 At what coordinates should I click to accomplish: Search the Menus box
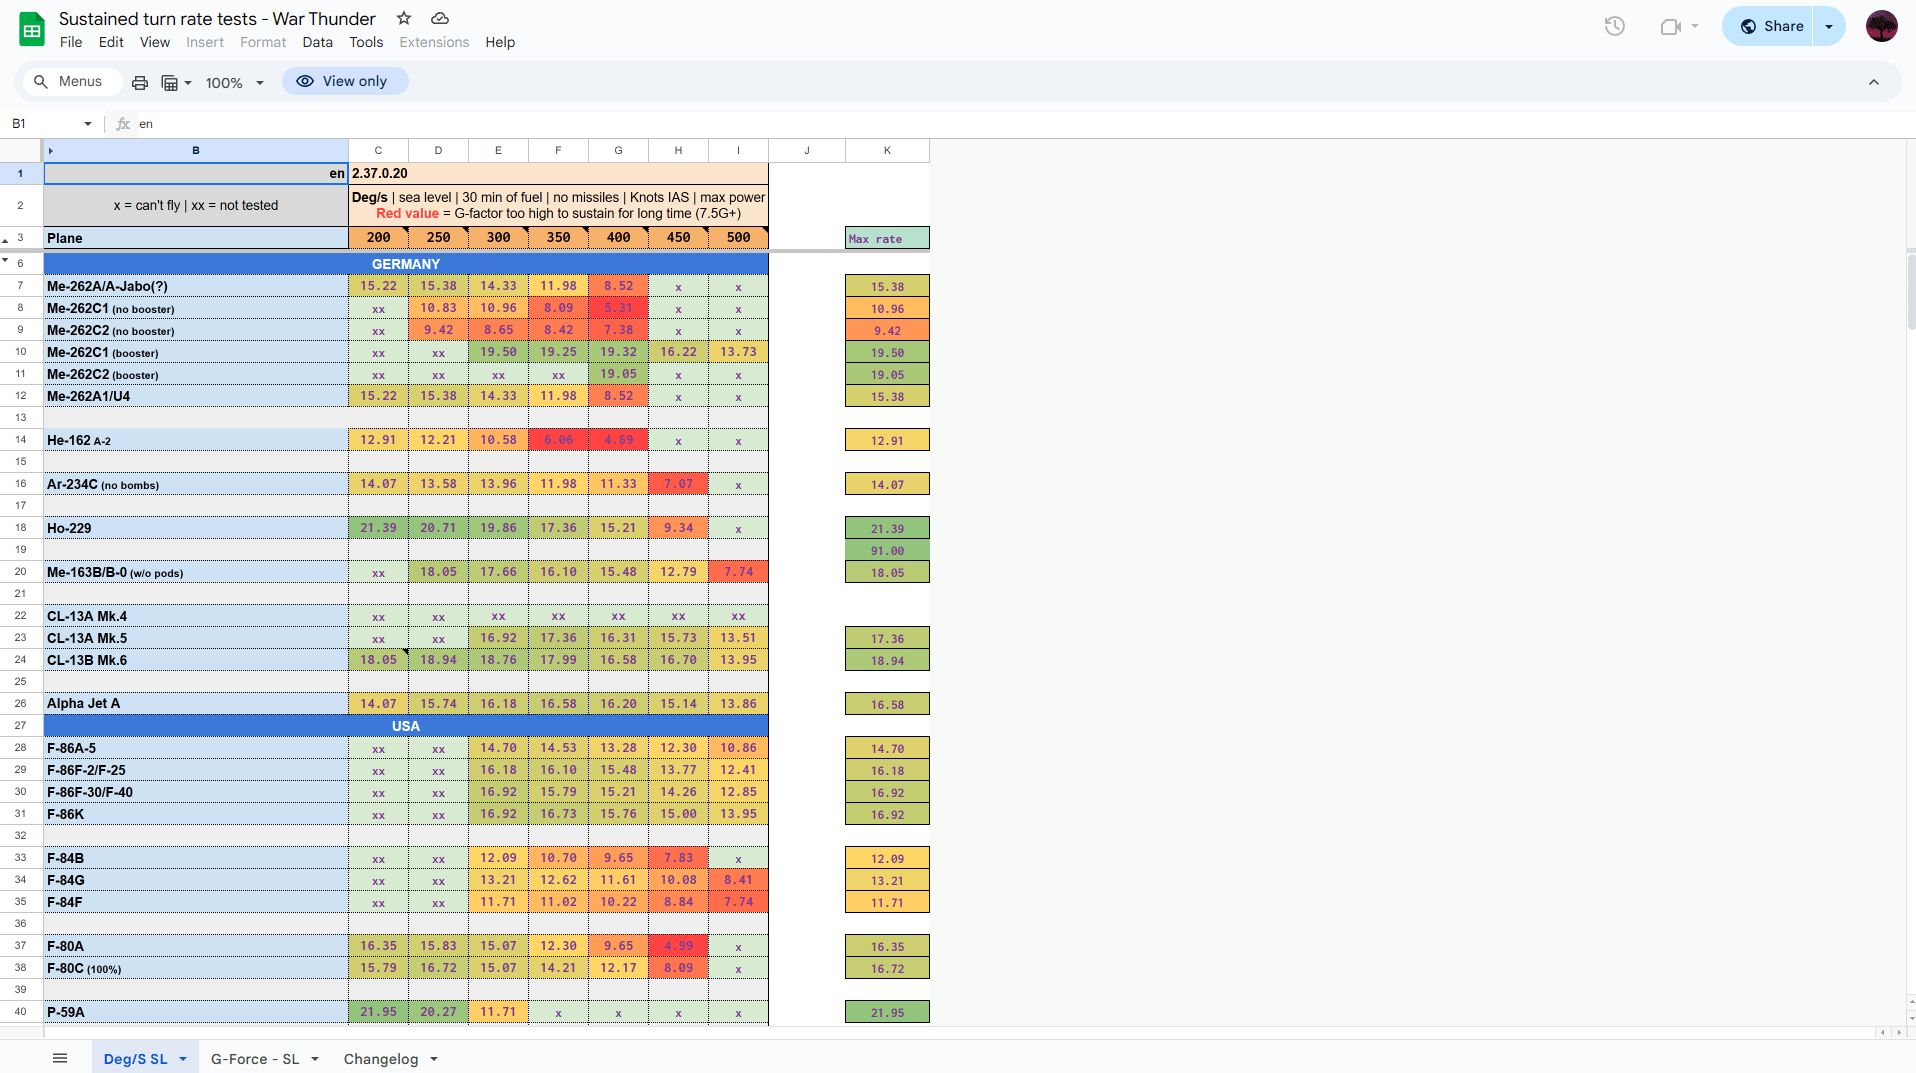pyautogui.click(x=68, y=81)
